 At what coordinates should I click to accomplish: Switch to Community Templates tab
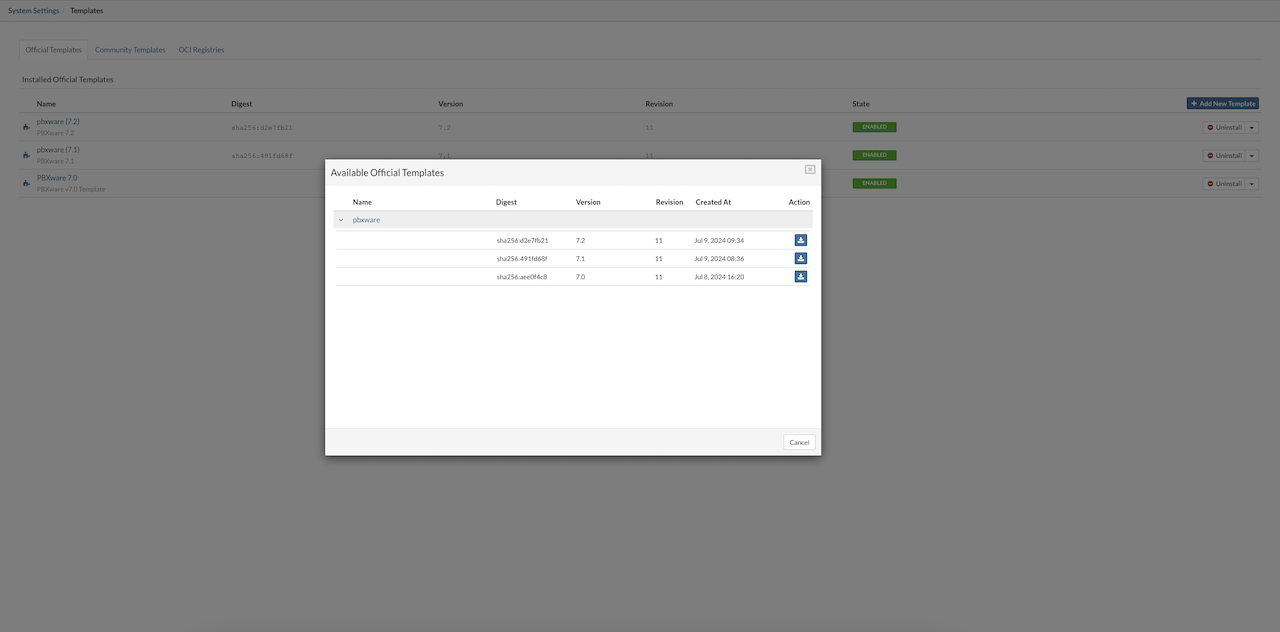pyautogui.click(x=130, y=50)
